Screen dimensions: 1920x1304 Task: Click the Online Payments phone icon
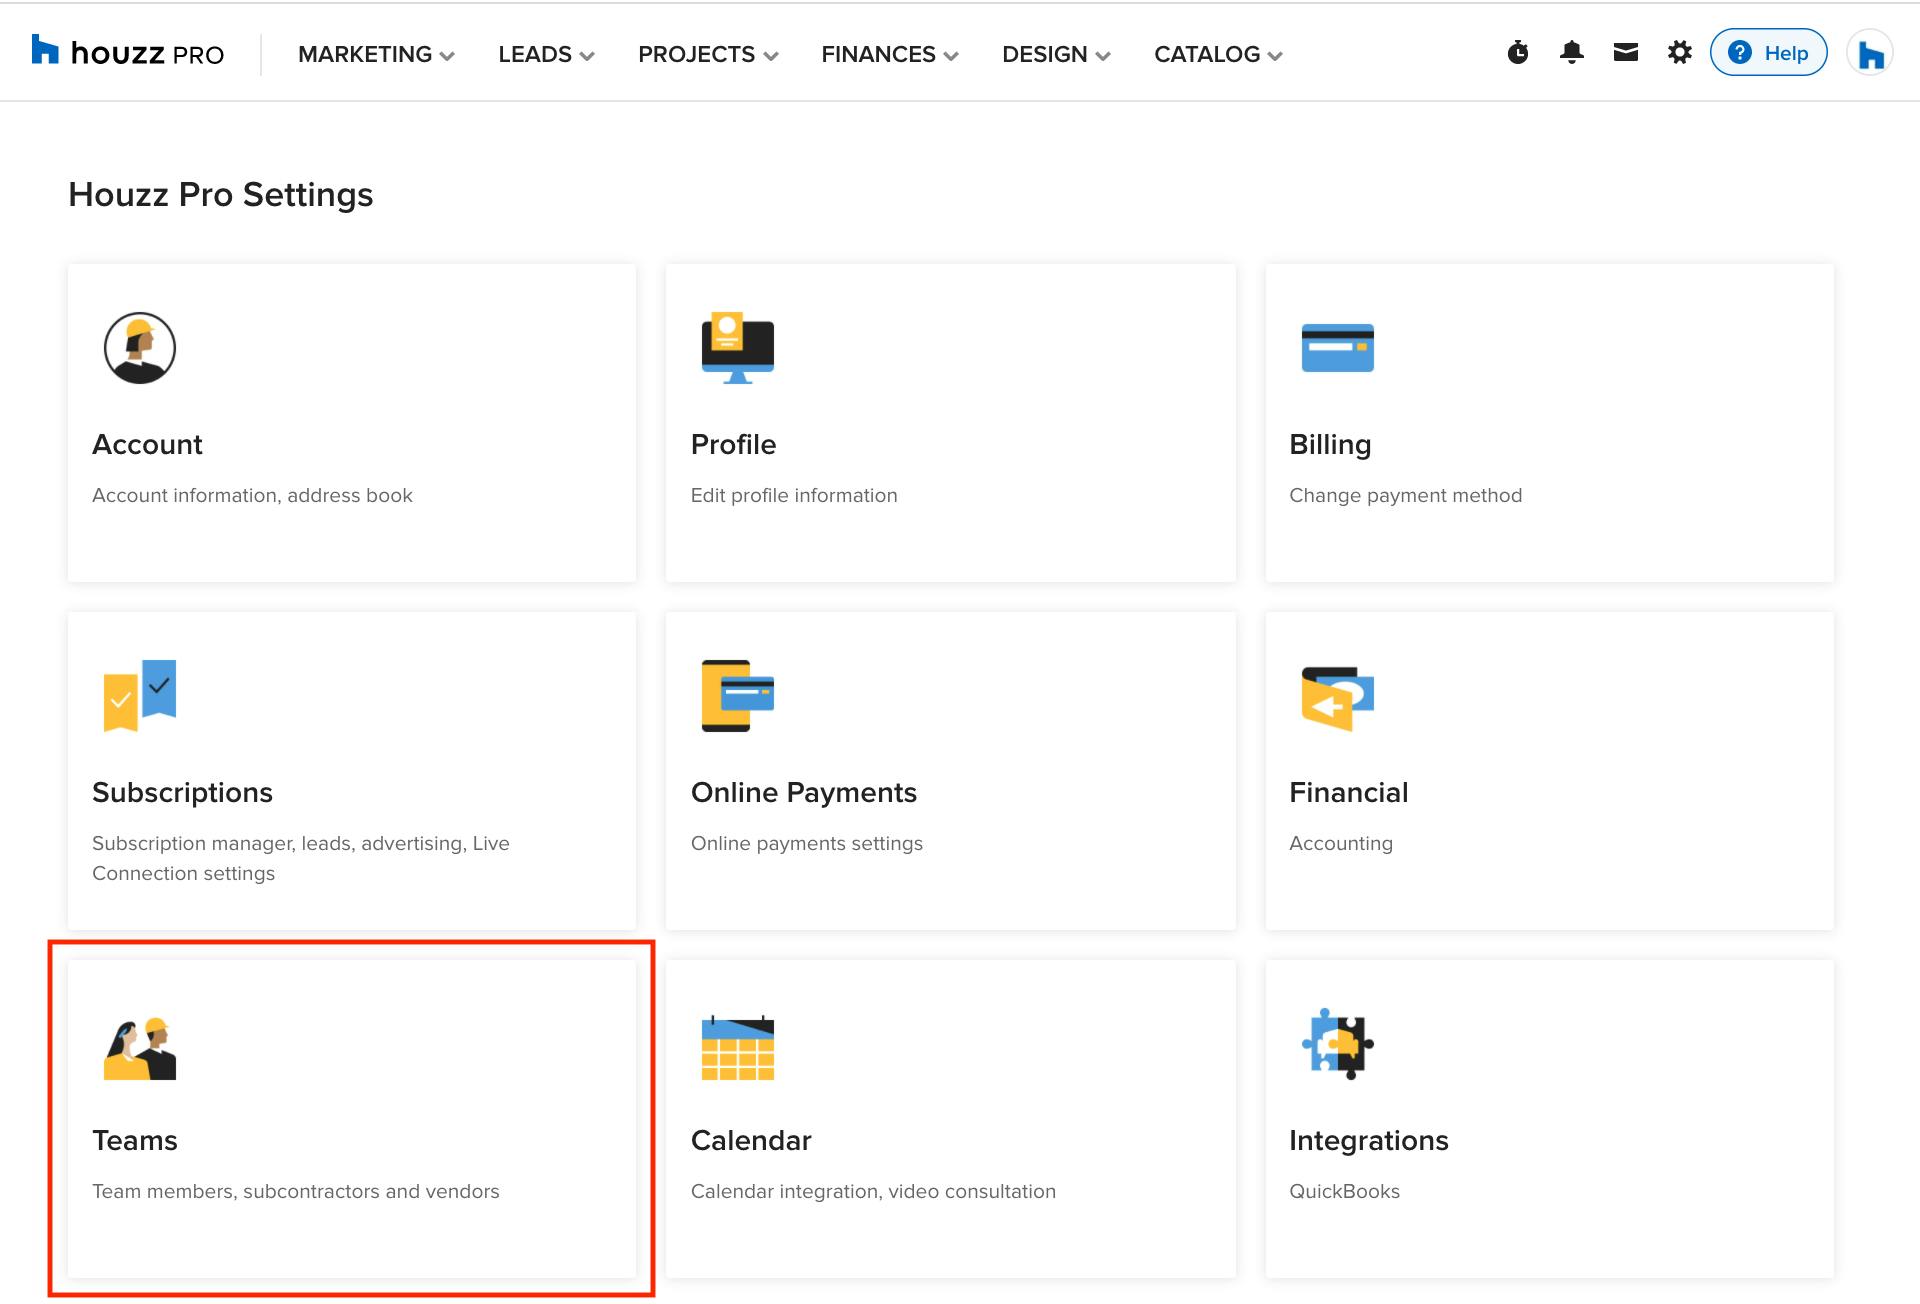click(x=738, y=696)
